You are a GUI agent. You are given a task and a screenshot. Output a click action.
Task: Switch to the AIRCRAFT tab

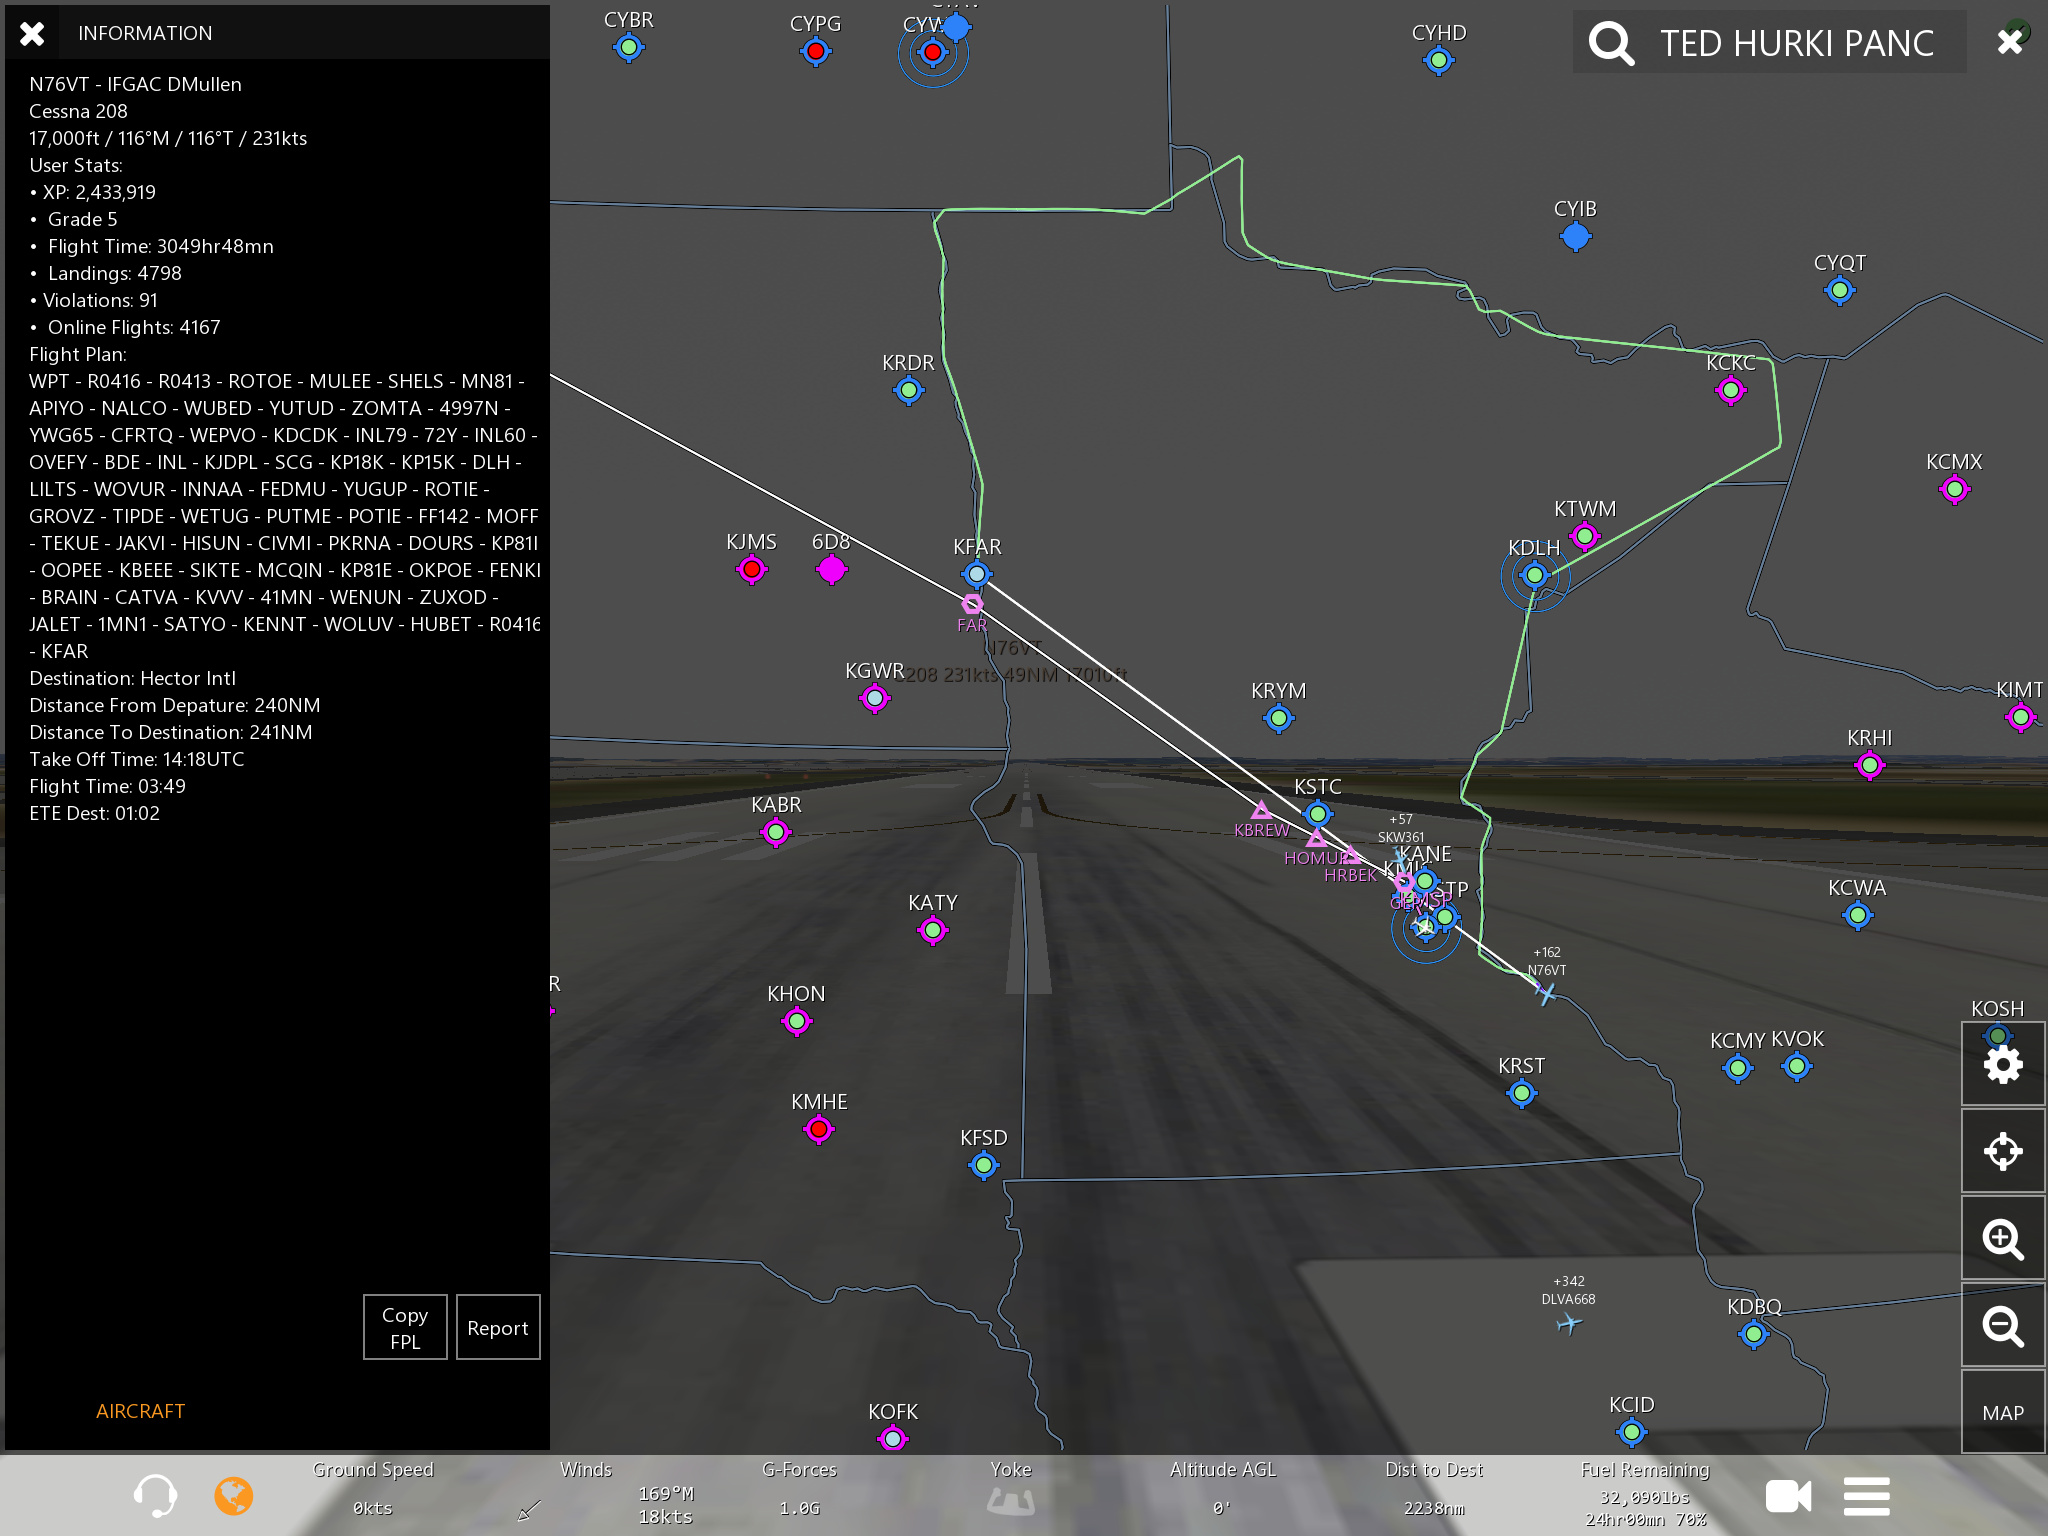pyautogui.click(x=140, y=1411)
